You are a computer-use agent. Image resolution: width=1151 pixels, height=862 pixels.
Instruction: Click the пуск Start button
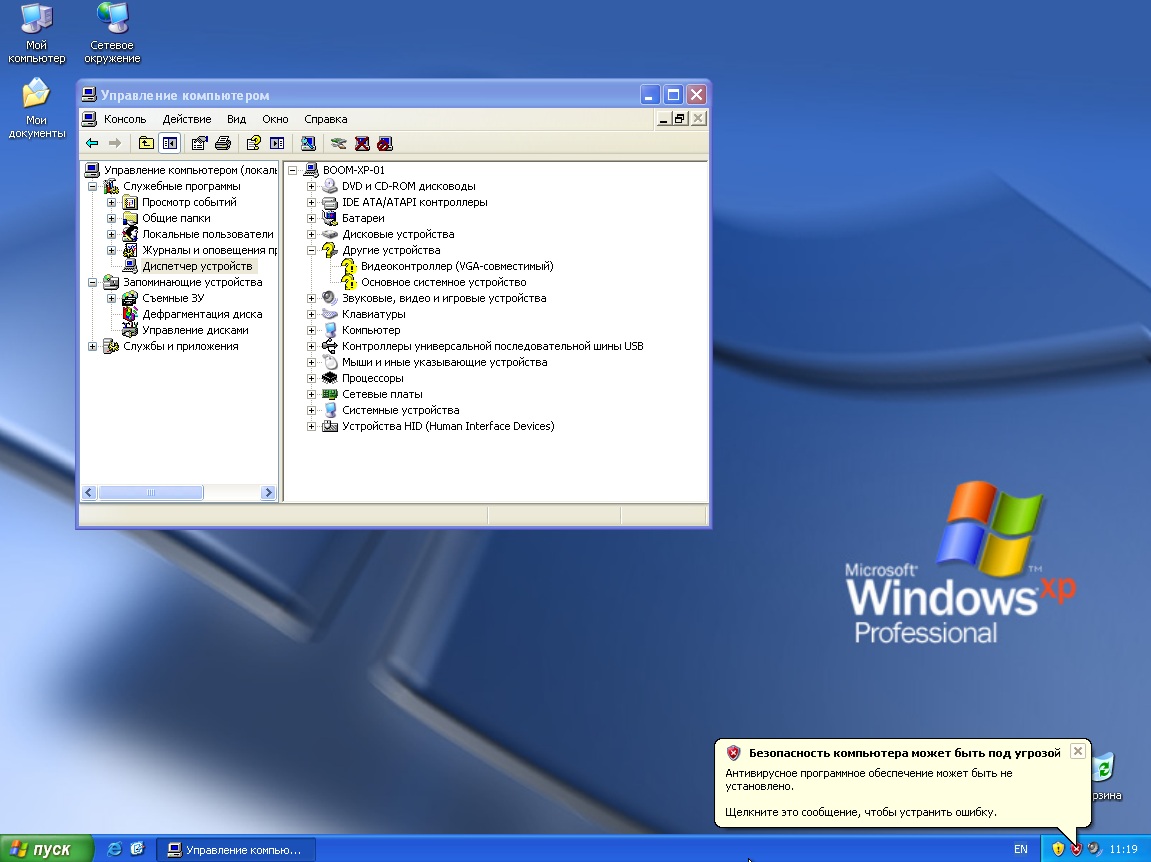coord(46,849)
